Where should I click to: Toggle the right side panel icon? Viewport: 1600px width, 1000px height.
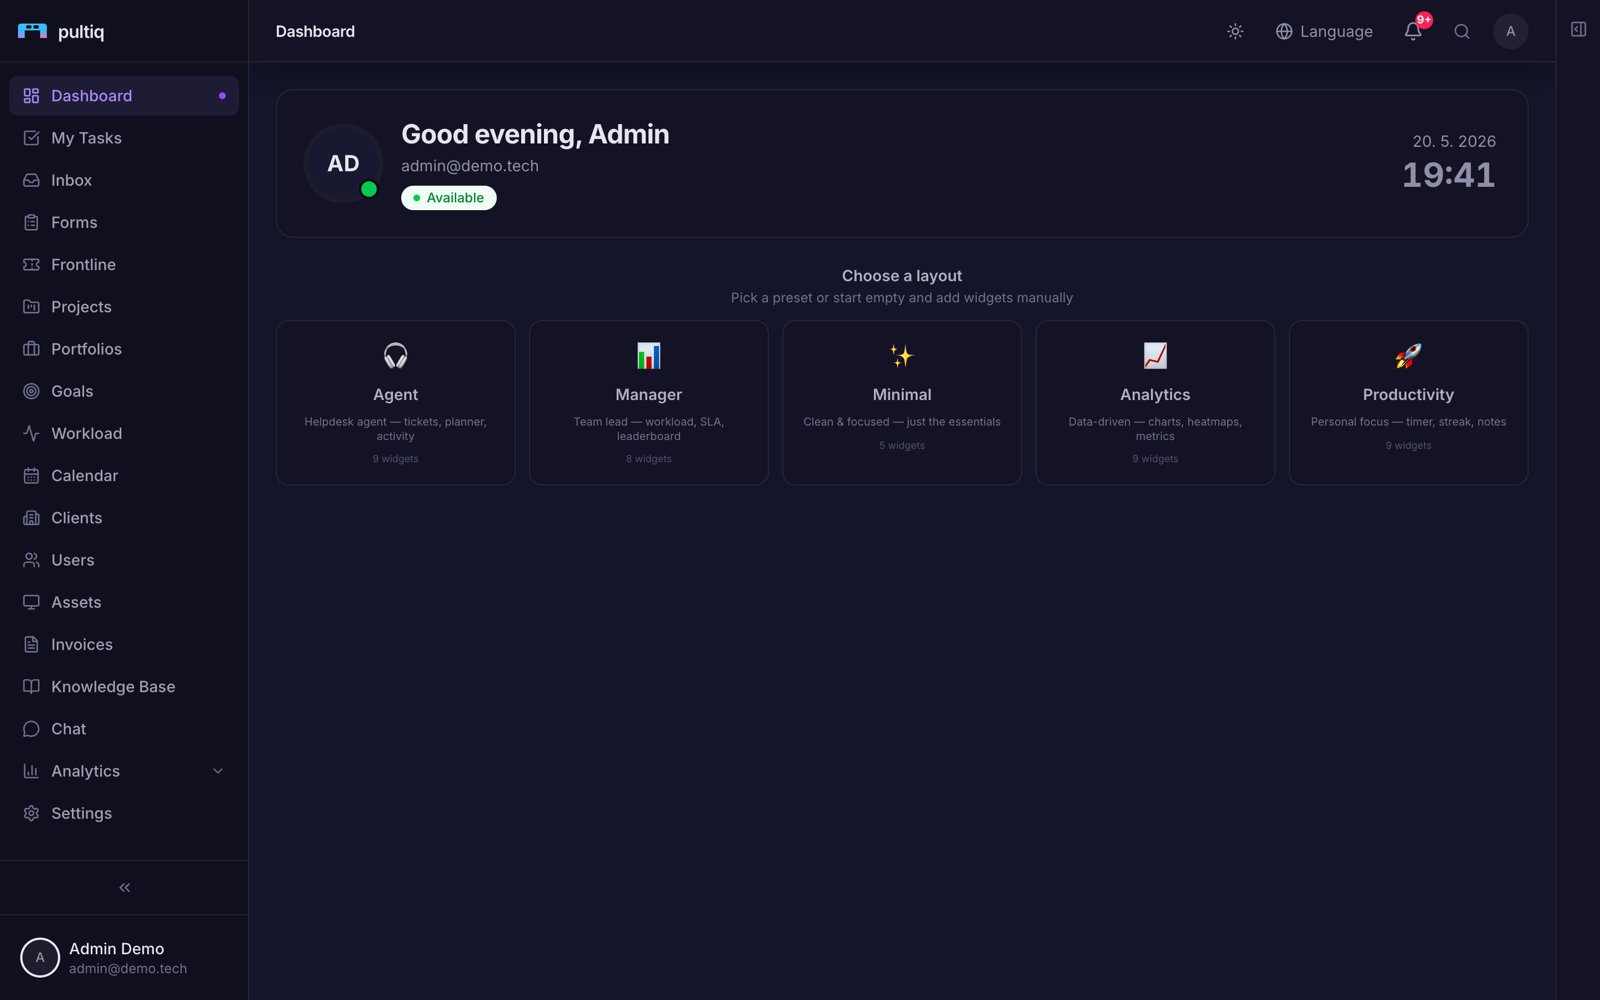pos(1578,30)
